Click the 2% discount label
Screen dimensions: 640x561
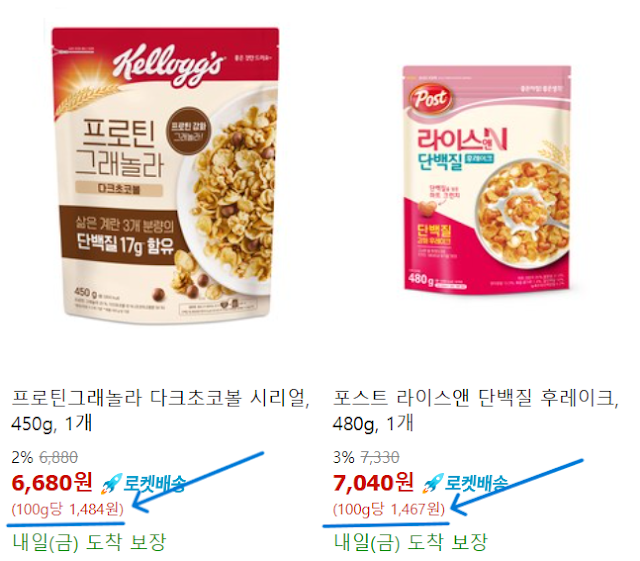click(x=22, y=457)
